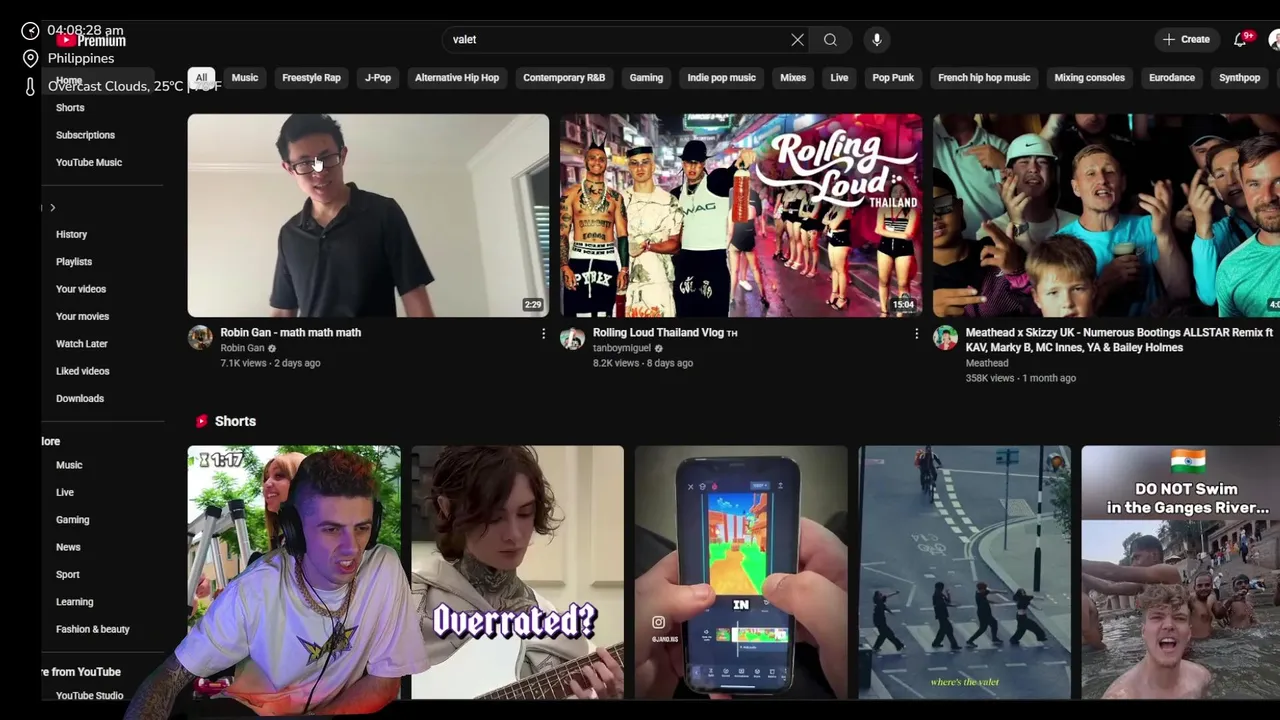Select the Live filter chip
The image size is (1280, 720).
pos(839,78)
